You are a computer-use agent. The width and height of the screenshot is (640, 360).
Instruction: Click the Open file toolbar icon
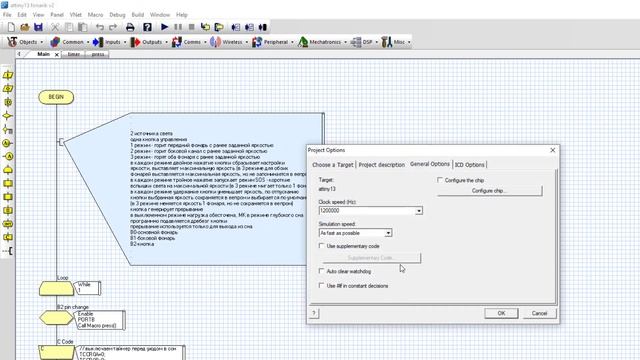25,27
